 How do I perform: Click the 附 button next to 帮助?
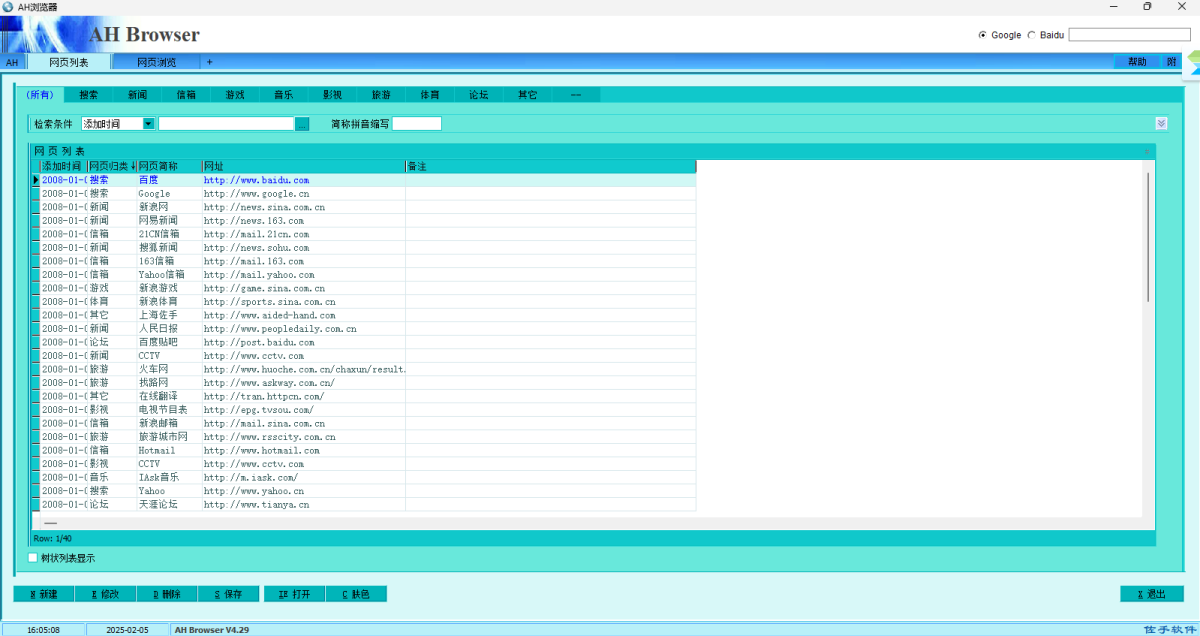pyautogui.click(x=1171, y=62)
